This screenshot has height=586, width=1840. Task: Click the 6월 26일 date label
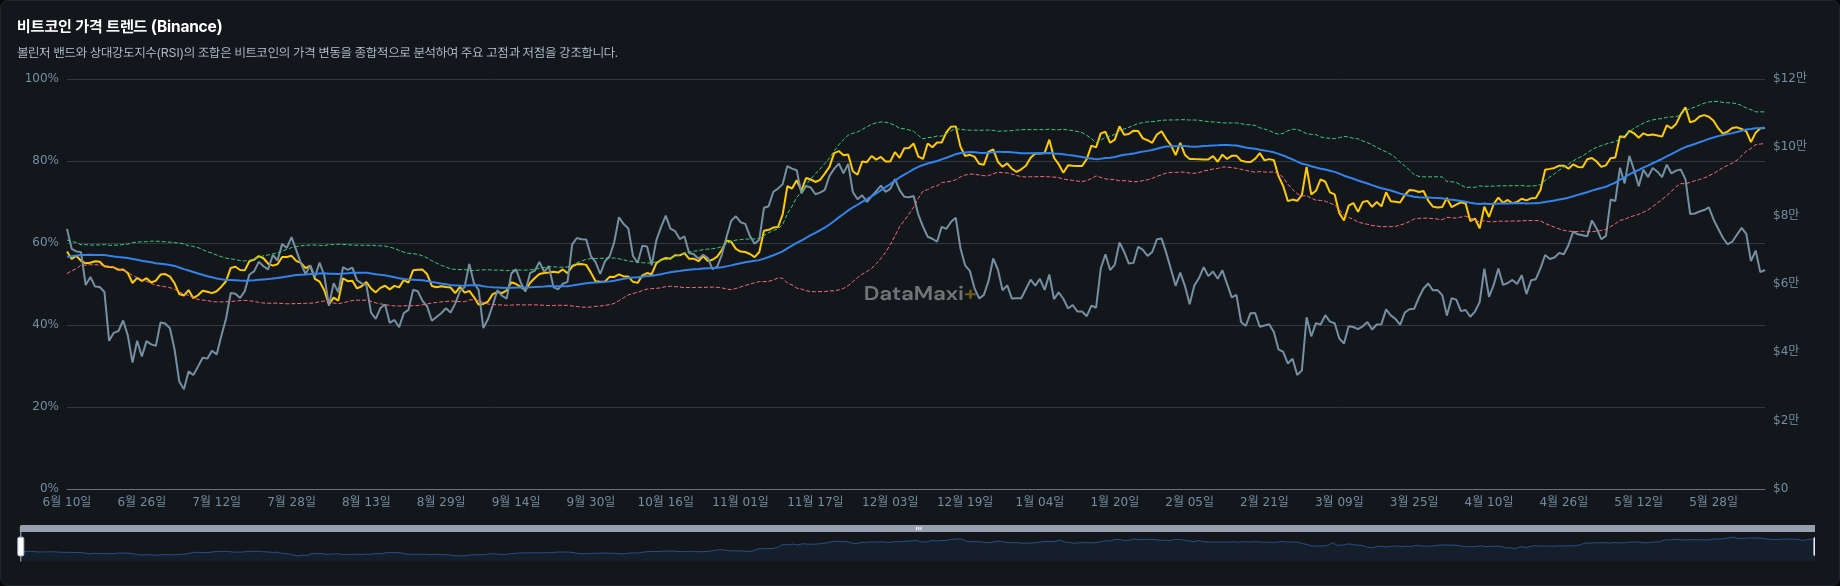point(142,502)
